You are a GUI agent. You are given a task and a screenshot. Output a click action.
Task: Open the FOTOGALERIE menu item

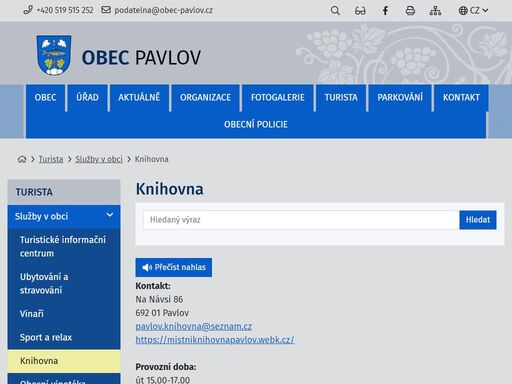(278, 97)
